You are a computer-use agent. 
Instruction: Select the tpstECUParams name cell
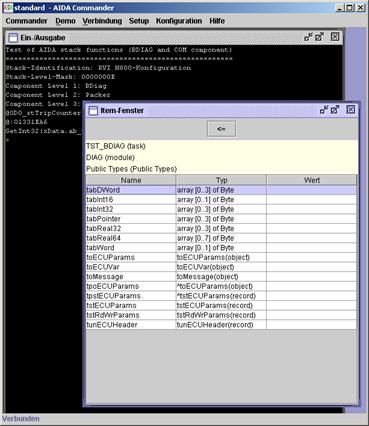(131, 296)
